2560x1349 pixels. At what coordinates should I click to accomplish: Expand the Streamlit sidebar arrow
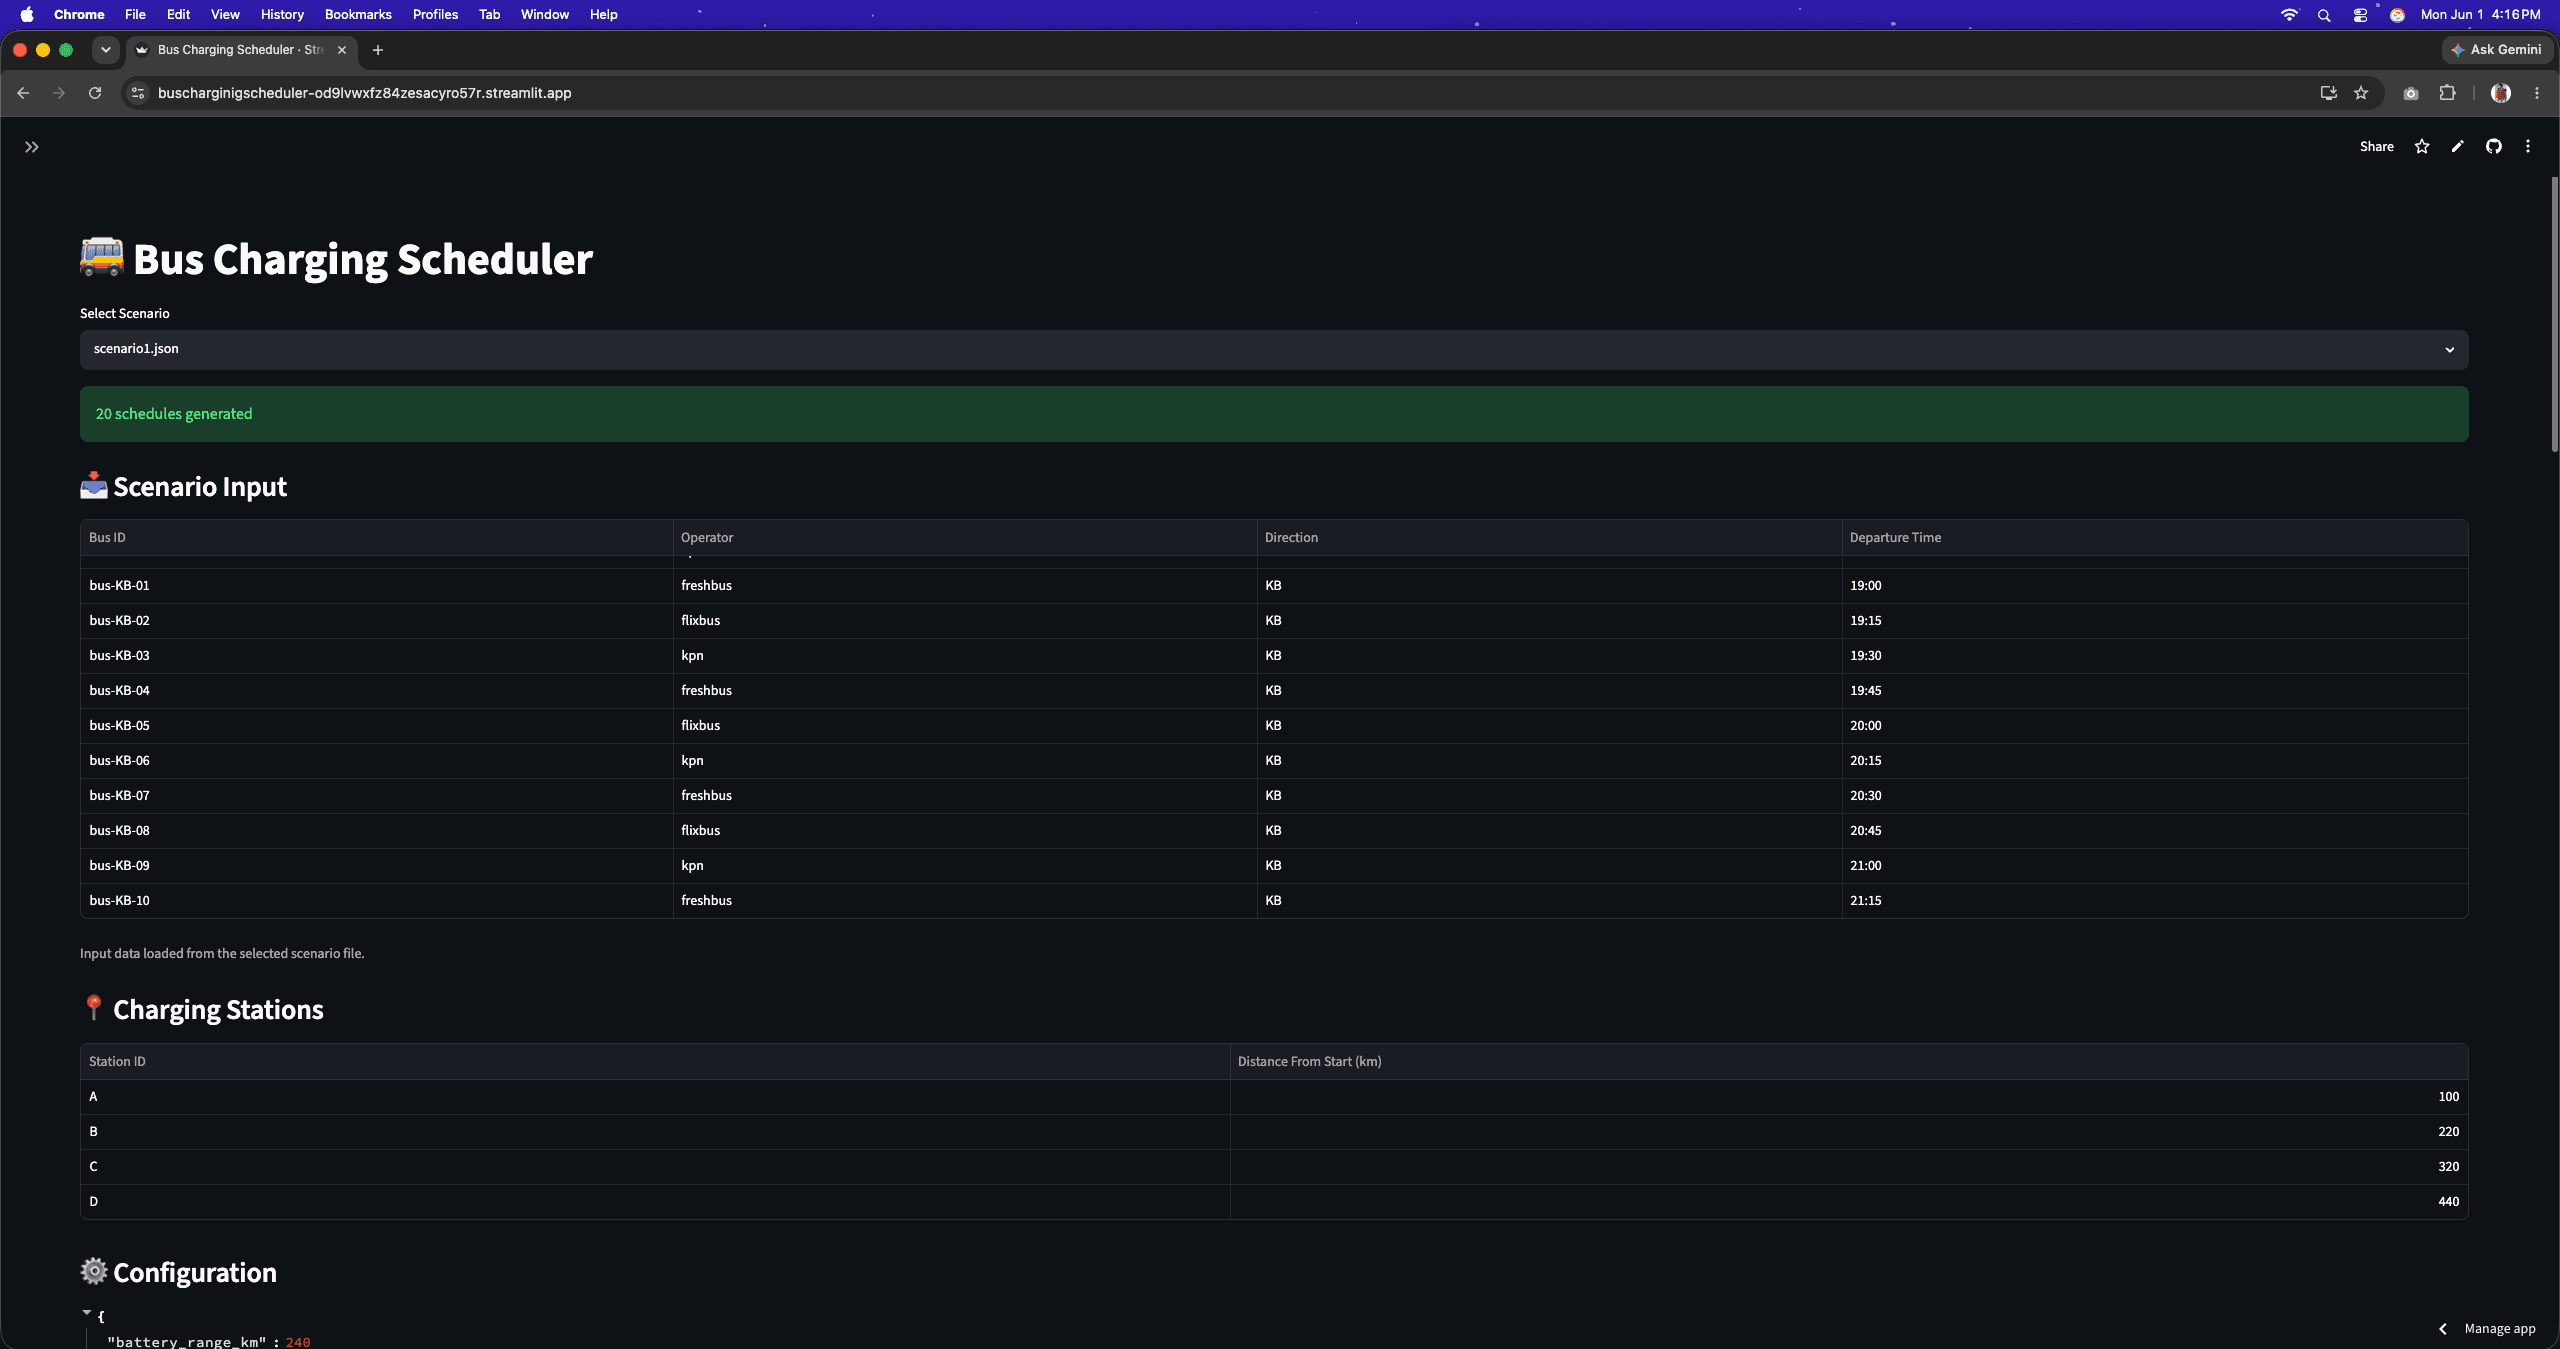pyautogui.click(x=32, y=147)
